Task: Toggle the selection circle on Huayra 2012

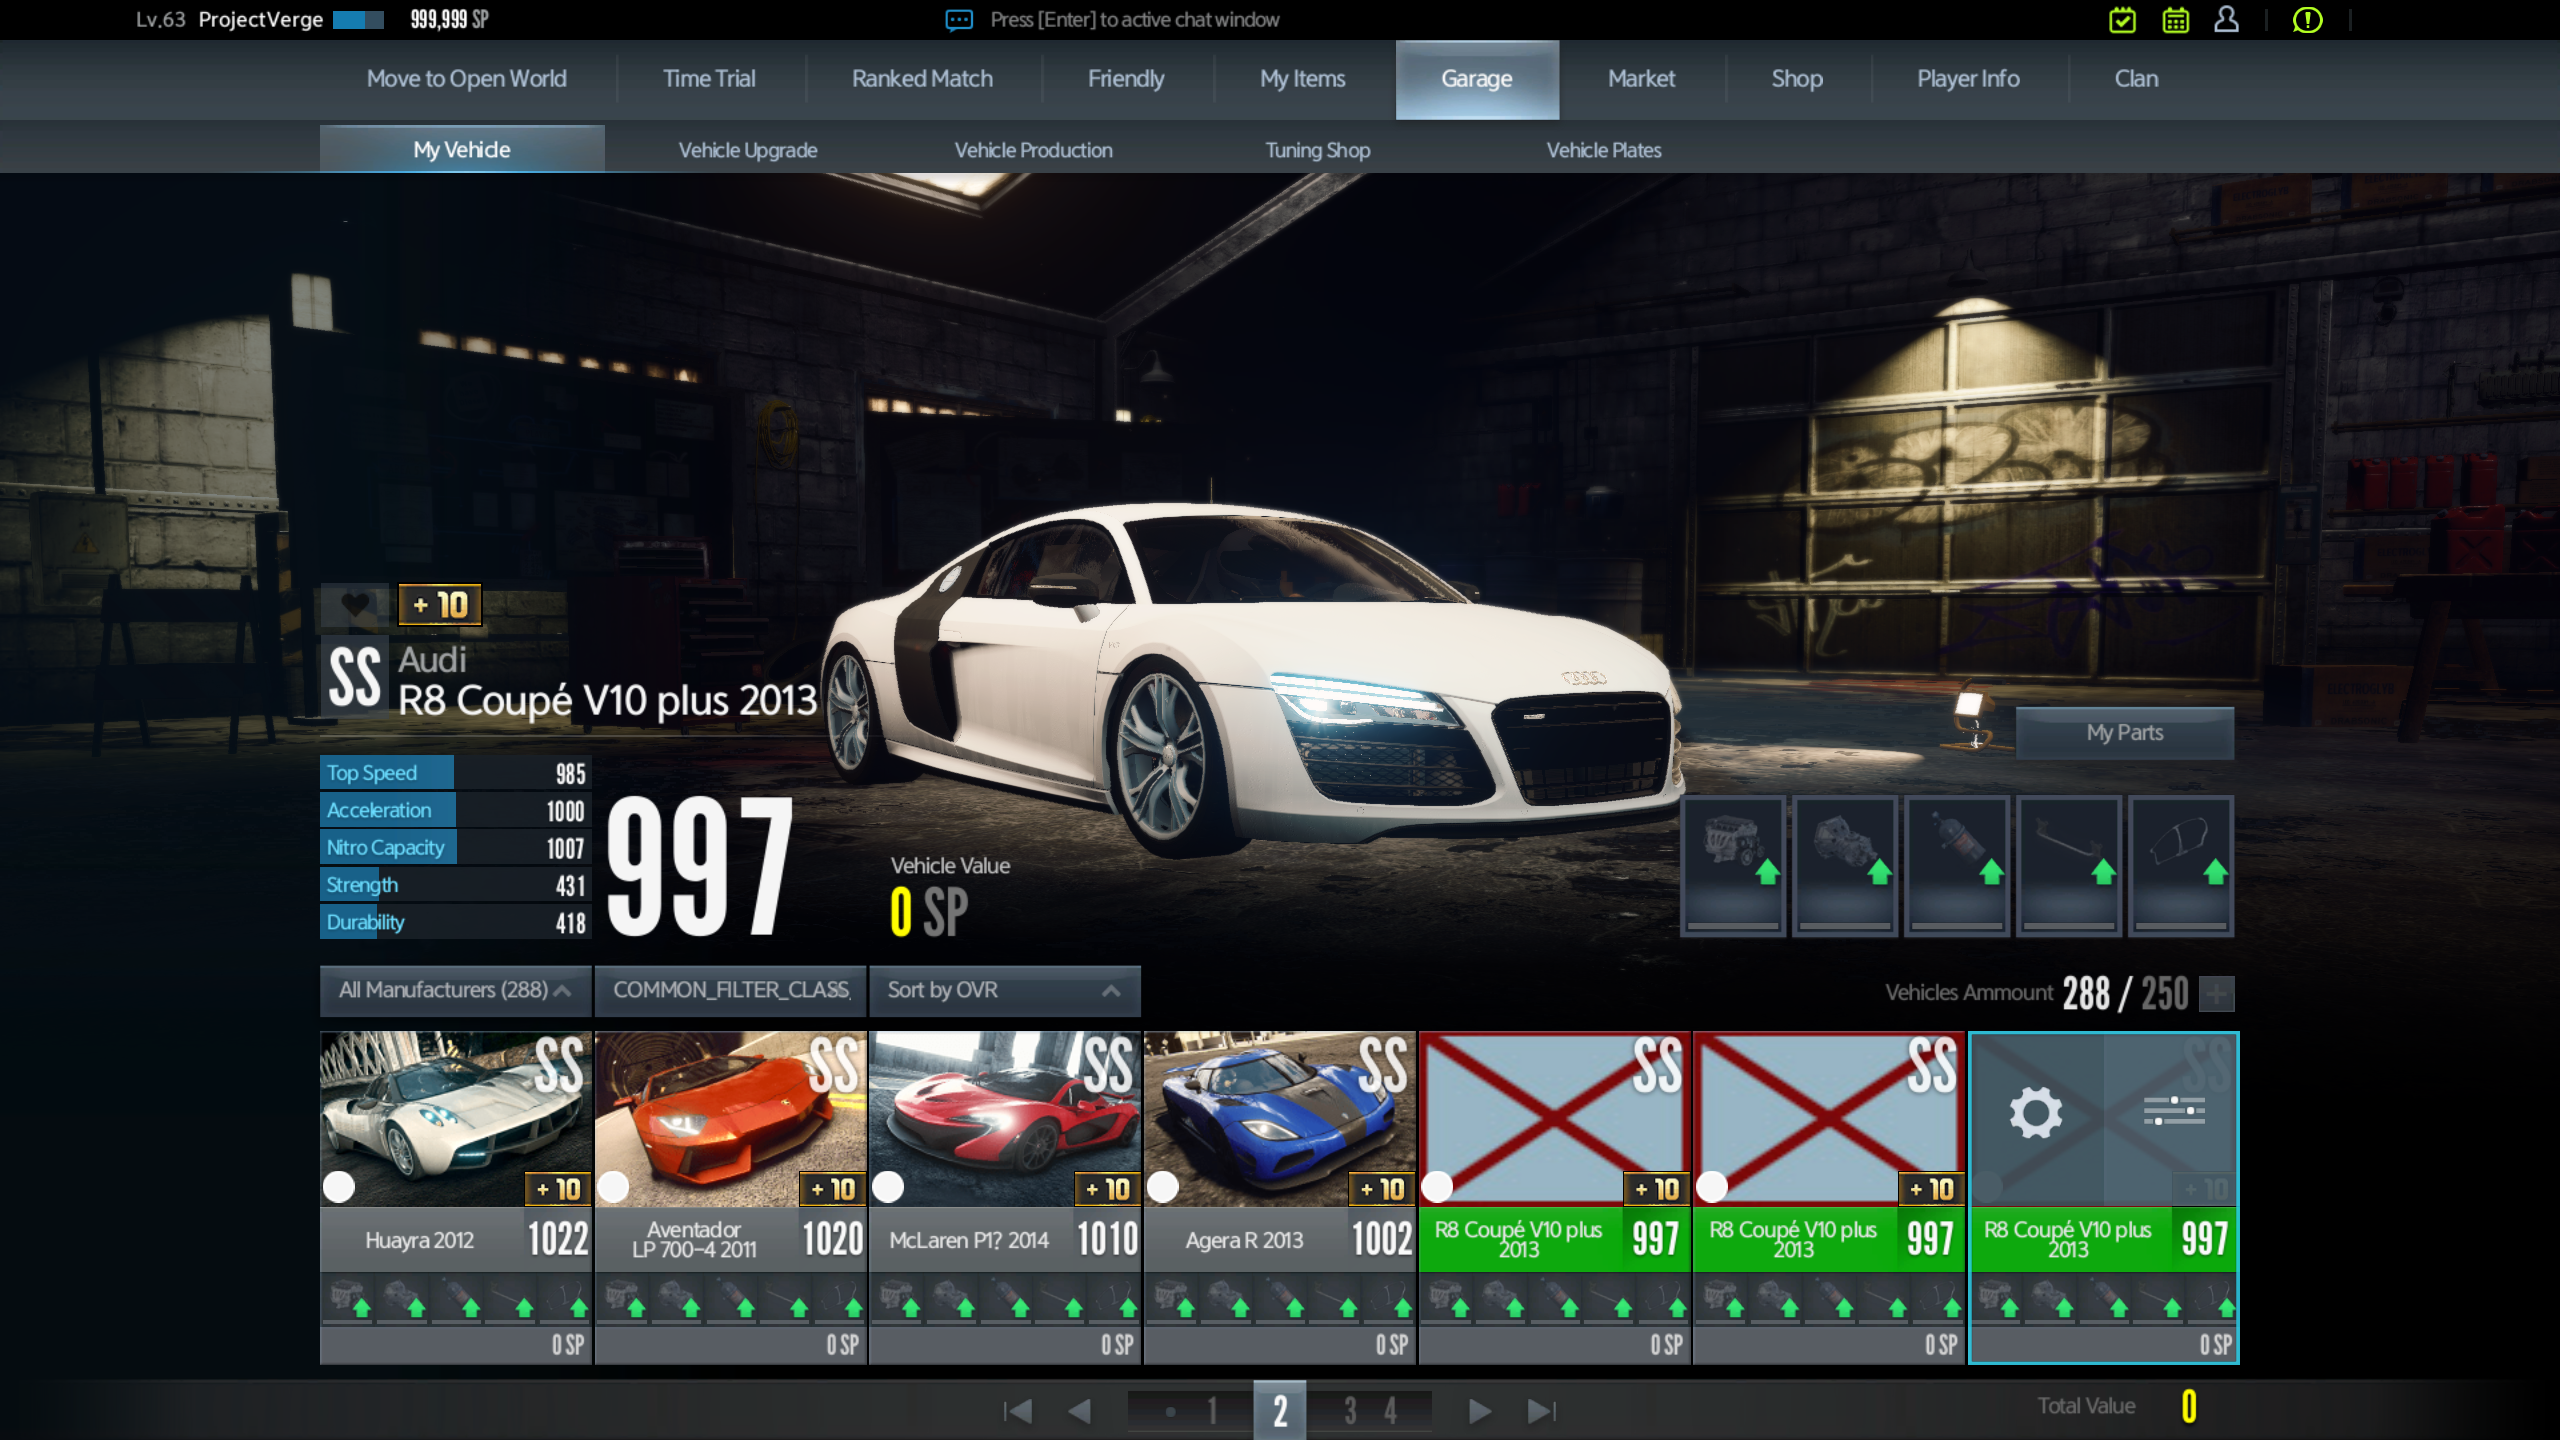Action: point(339,1187)
